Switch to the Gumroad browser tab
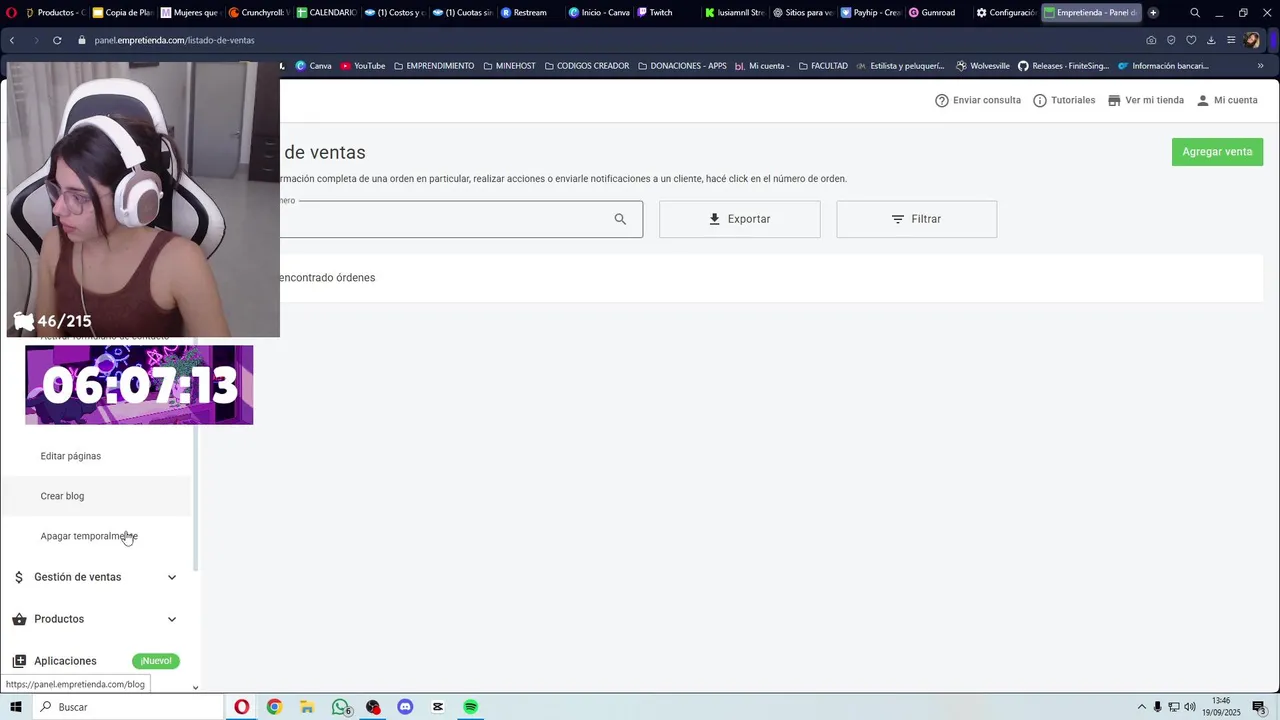1280x720 pixels. tap(937, 13)
